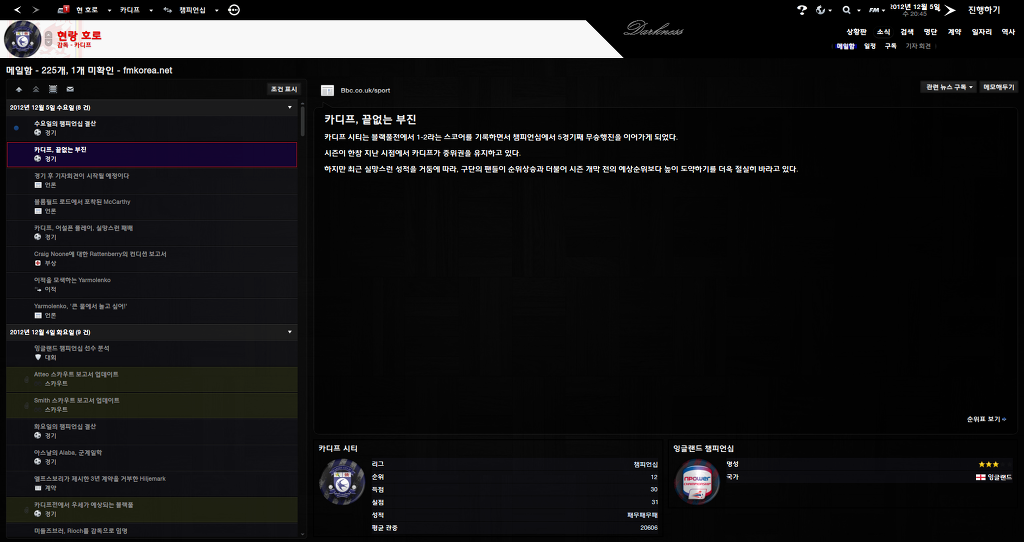Go back with the left arrow
The width and height of the screenshot is (1024, 542).
click(18, 10)
